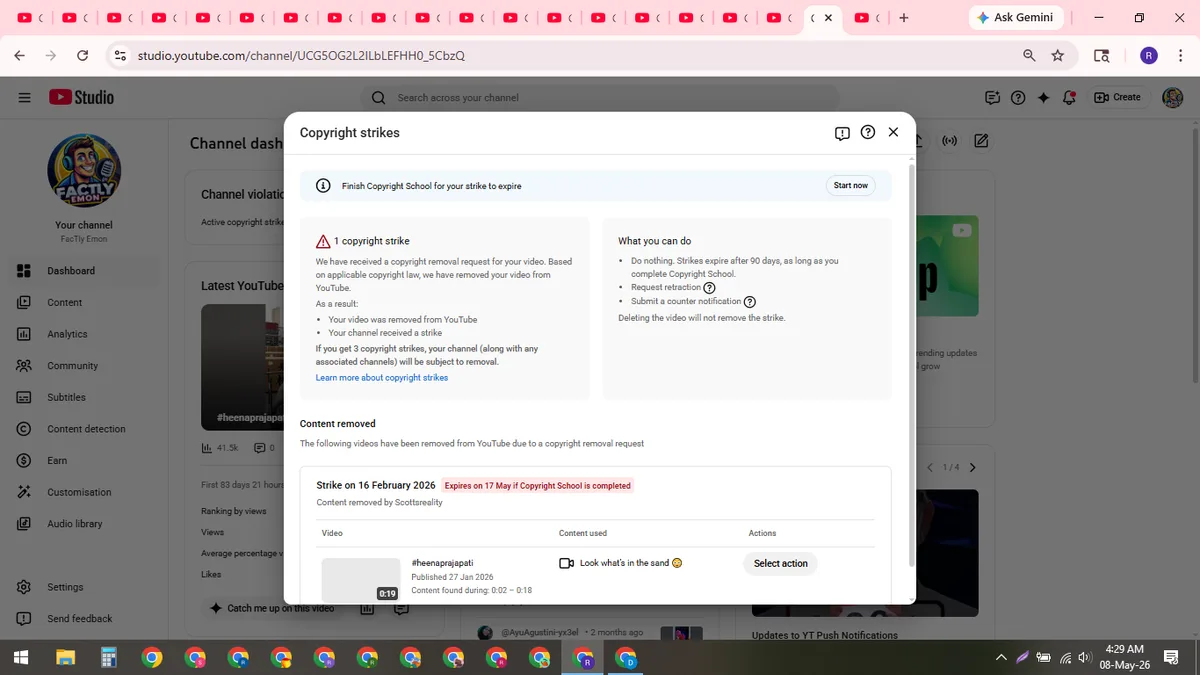Viewport: 1200px width, 675px height.
Task: Toggle the hamburger navigation menu
Action: pyautogui.click(x=24, y=97)
